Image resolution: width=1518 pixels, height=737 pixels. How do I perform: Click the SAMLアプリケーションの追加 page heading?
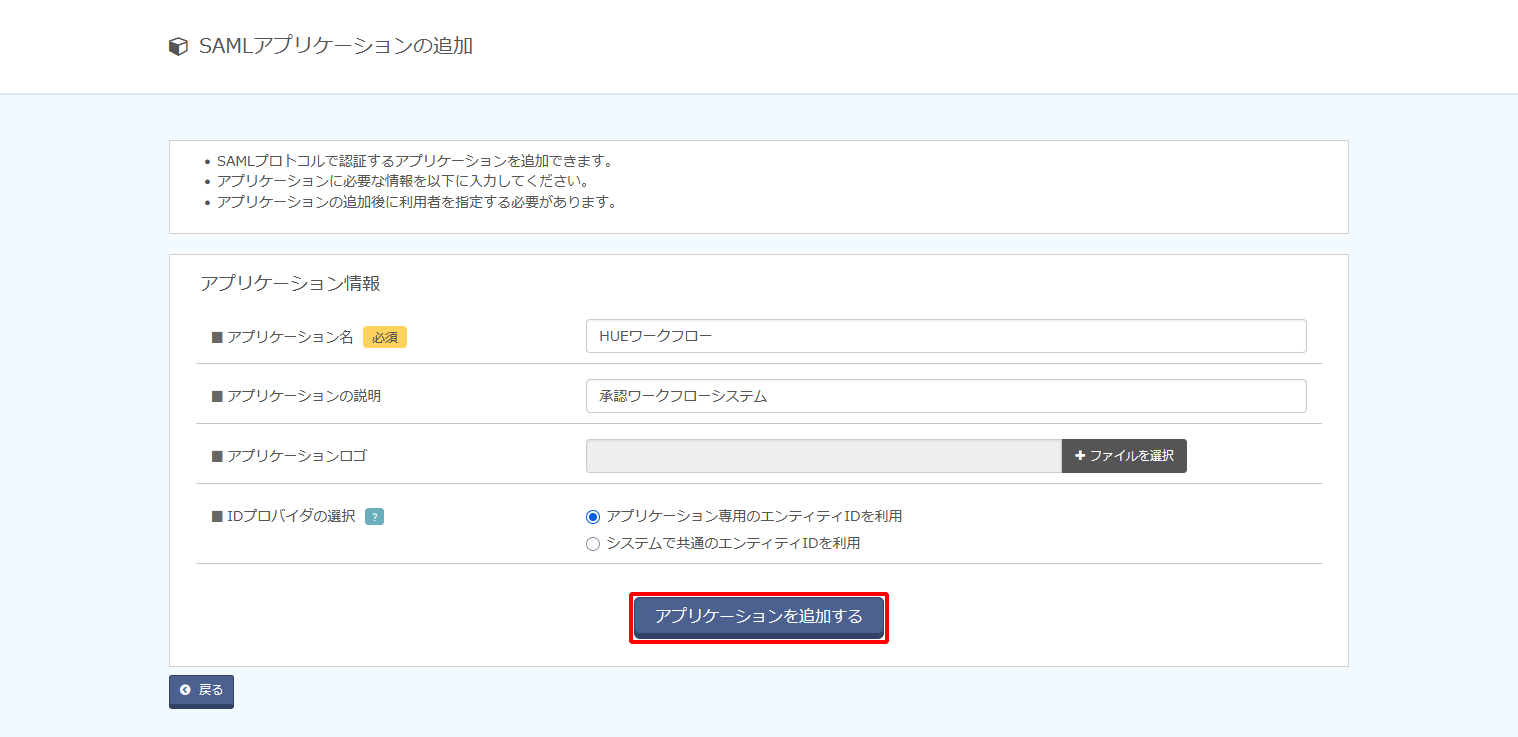pyautogui.click(x=336, y=46)
